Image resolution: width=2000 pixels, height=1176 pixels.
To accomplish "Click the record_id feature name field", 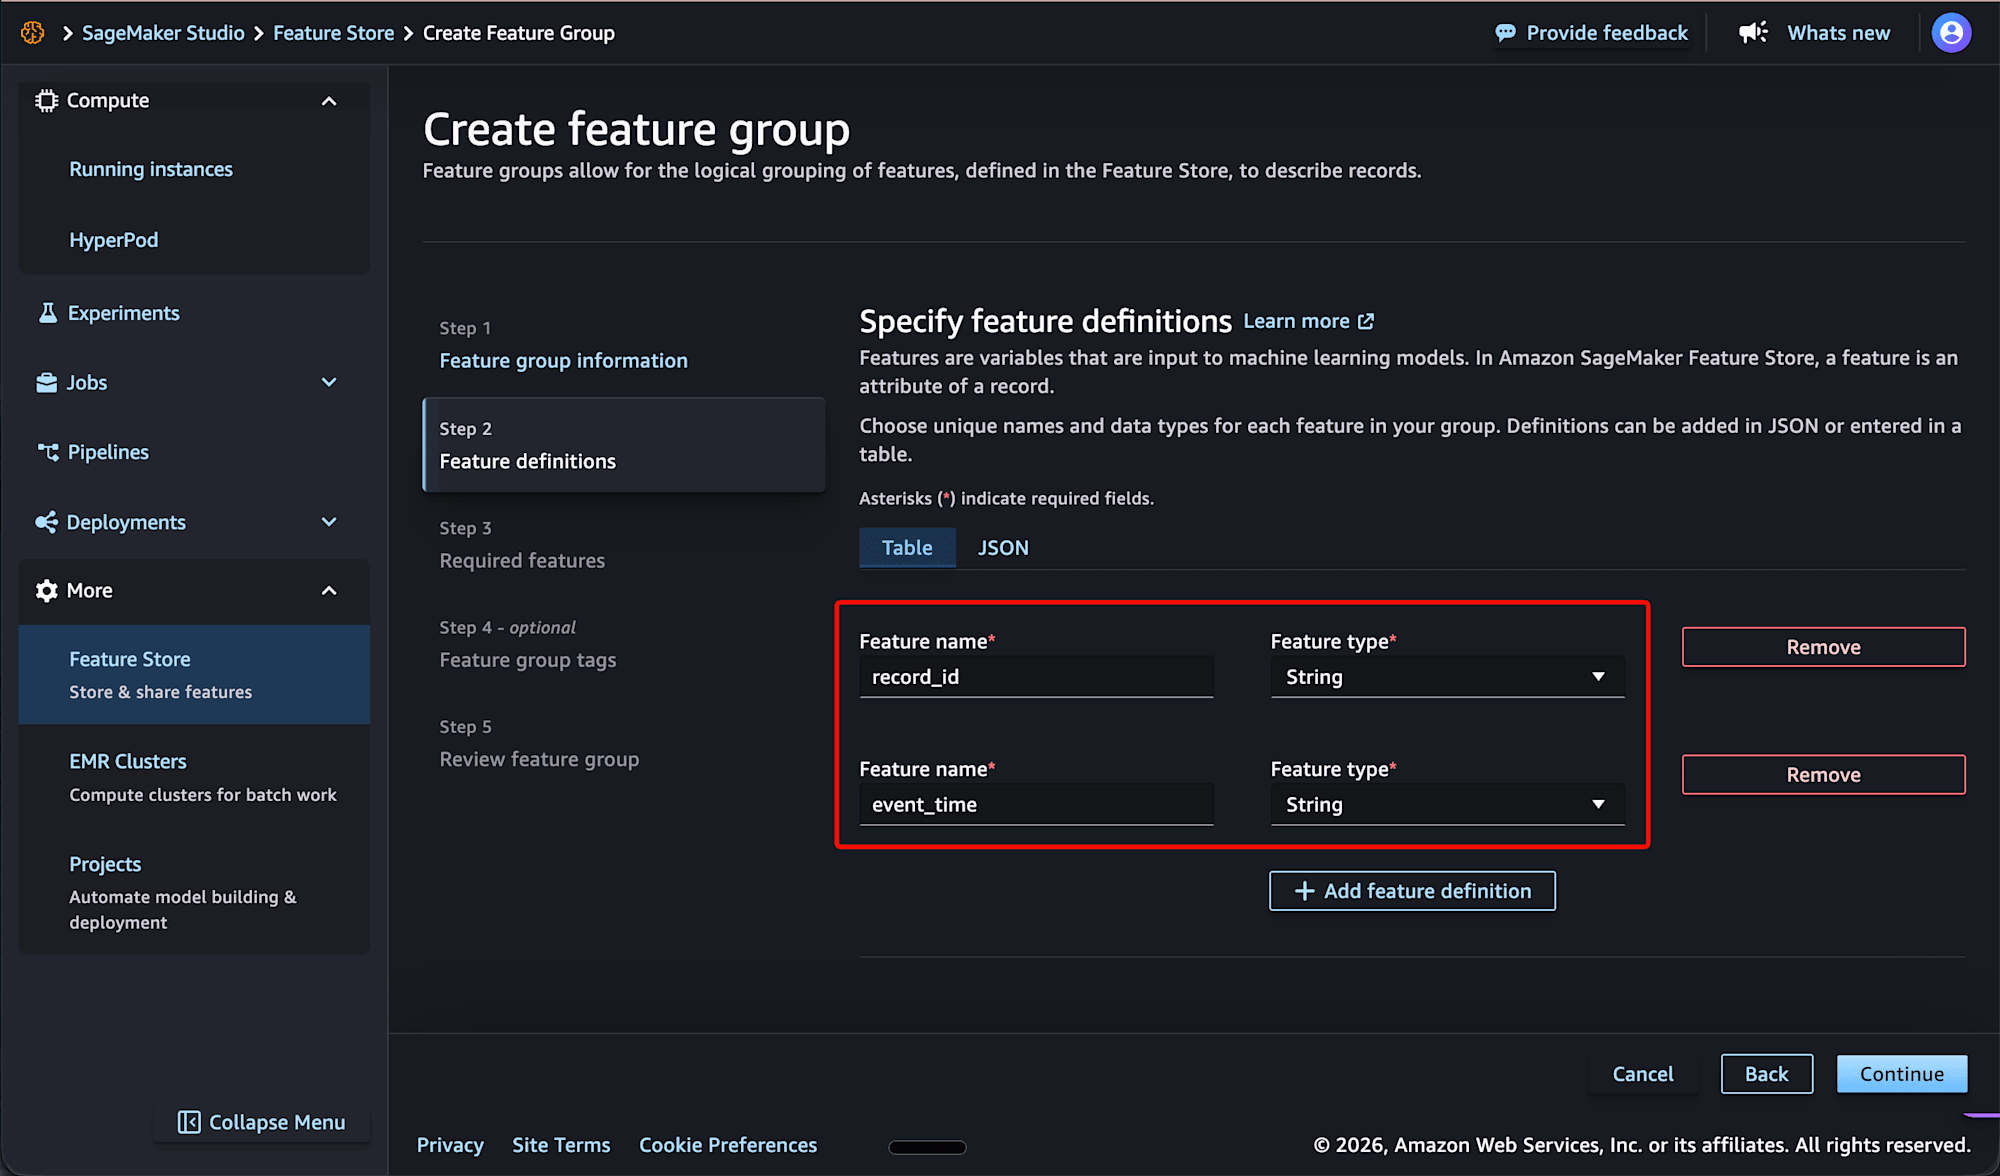I will 1036,677.
